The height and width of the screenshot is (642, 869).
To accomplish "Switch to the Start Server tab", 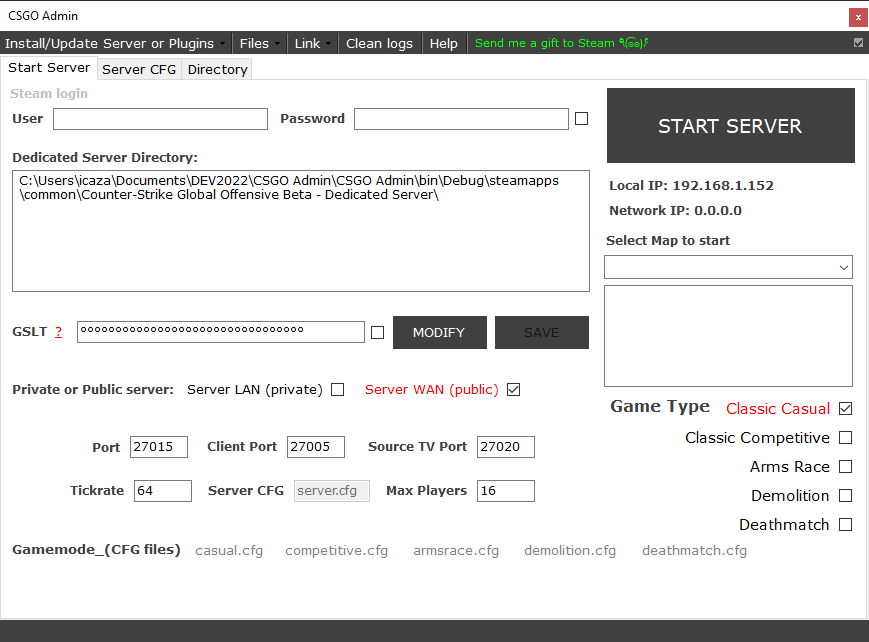I will pos(49,68).
